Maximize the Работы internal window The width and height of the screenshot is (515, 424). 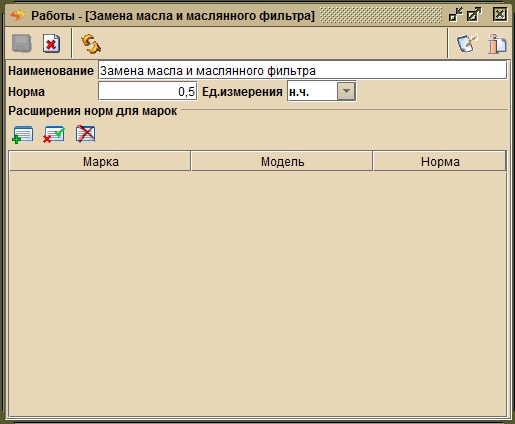click(x=474, y=15)
